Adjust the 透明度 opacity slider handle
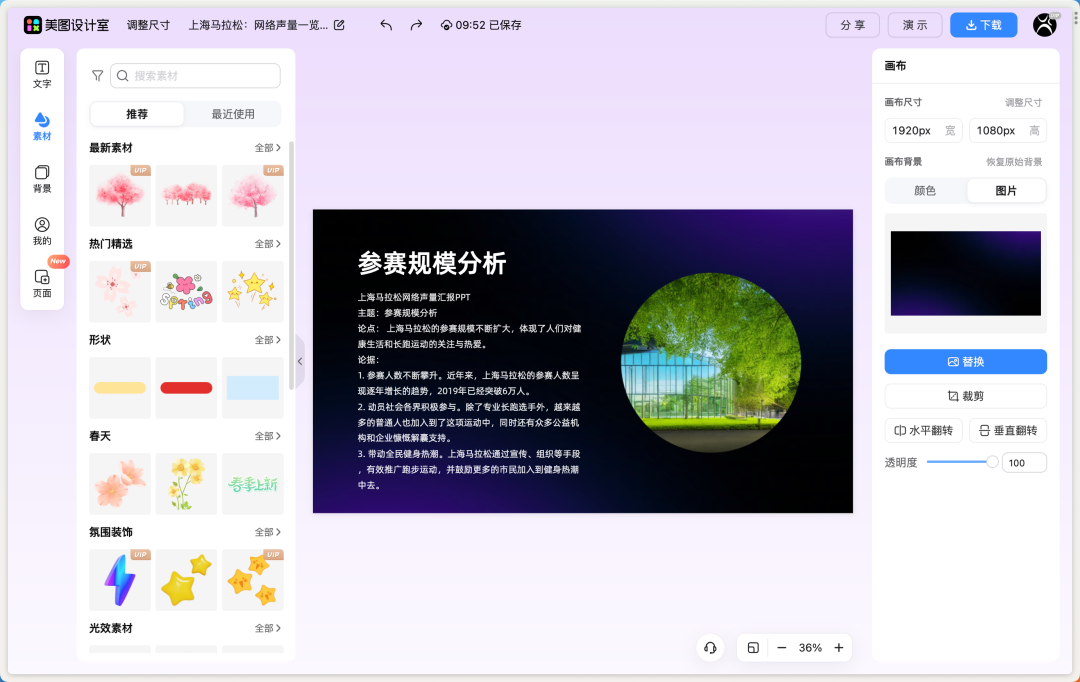Screen dimensions: 1080x682 coord(992,462)
